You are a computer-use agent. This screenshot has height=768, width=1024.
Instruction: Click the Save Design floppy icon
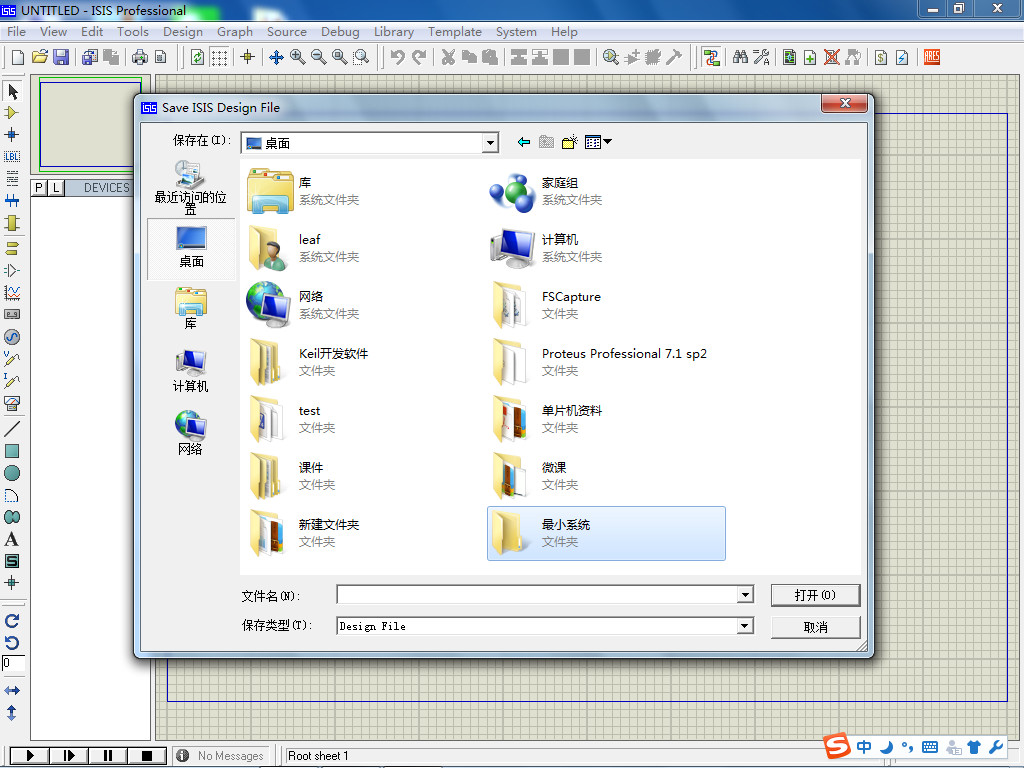(x=61, y=57)
